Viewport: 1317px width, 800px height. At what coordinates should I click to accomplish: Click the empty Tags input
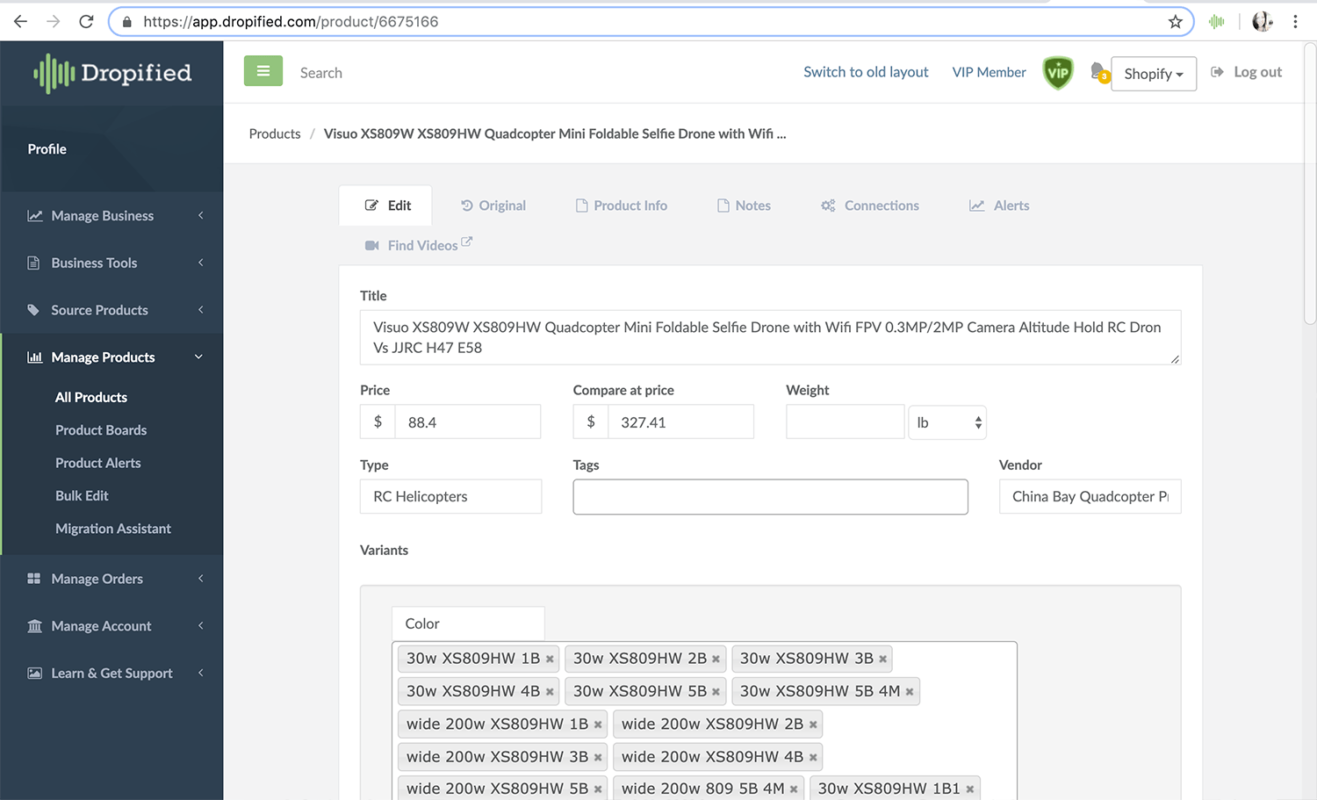[770, 497]
